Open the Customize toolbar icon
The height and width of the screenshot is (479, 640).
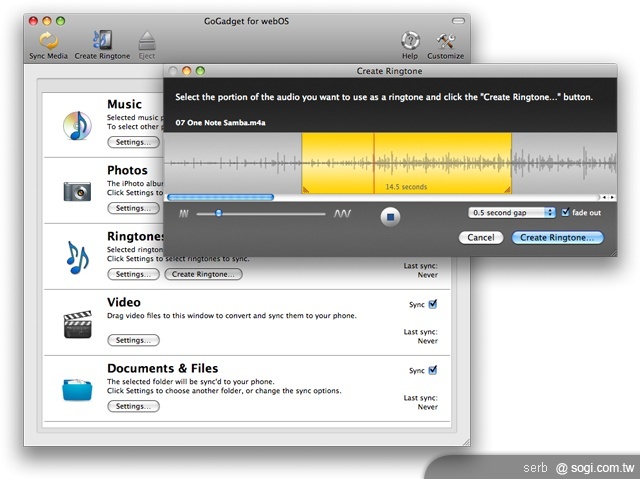(445, 41)
